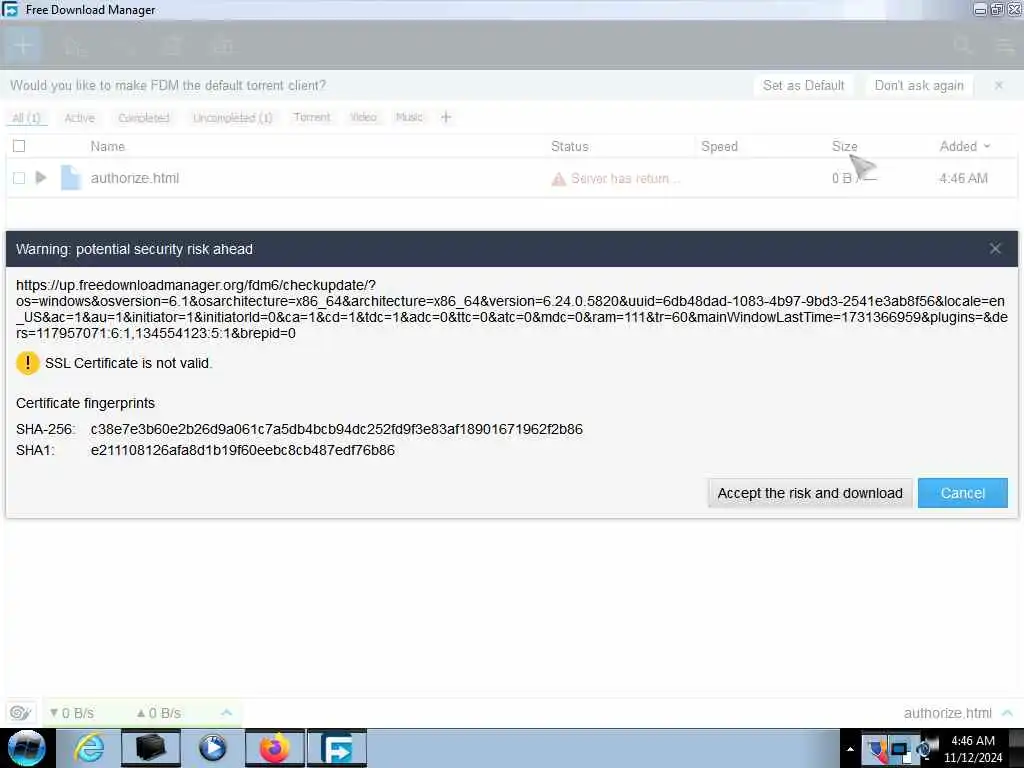Click the move-to-folder icon in toolbar
Image resolution: width=1024 pixels, height=768 pixels.
click(x=223, y=46)
